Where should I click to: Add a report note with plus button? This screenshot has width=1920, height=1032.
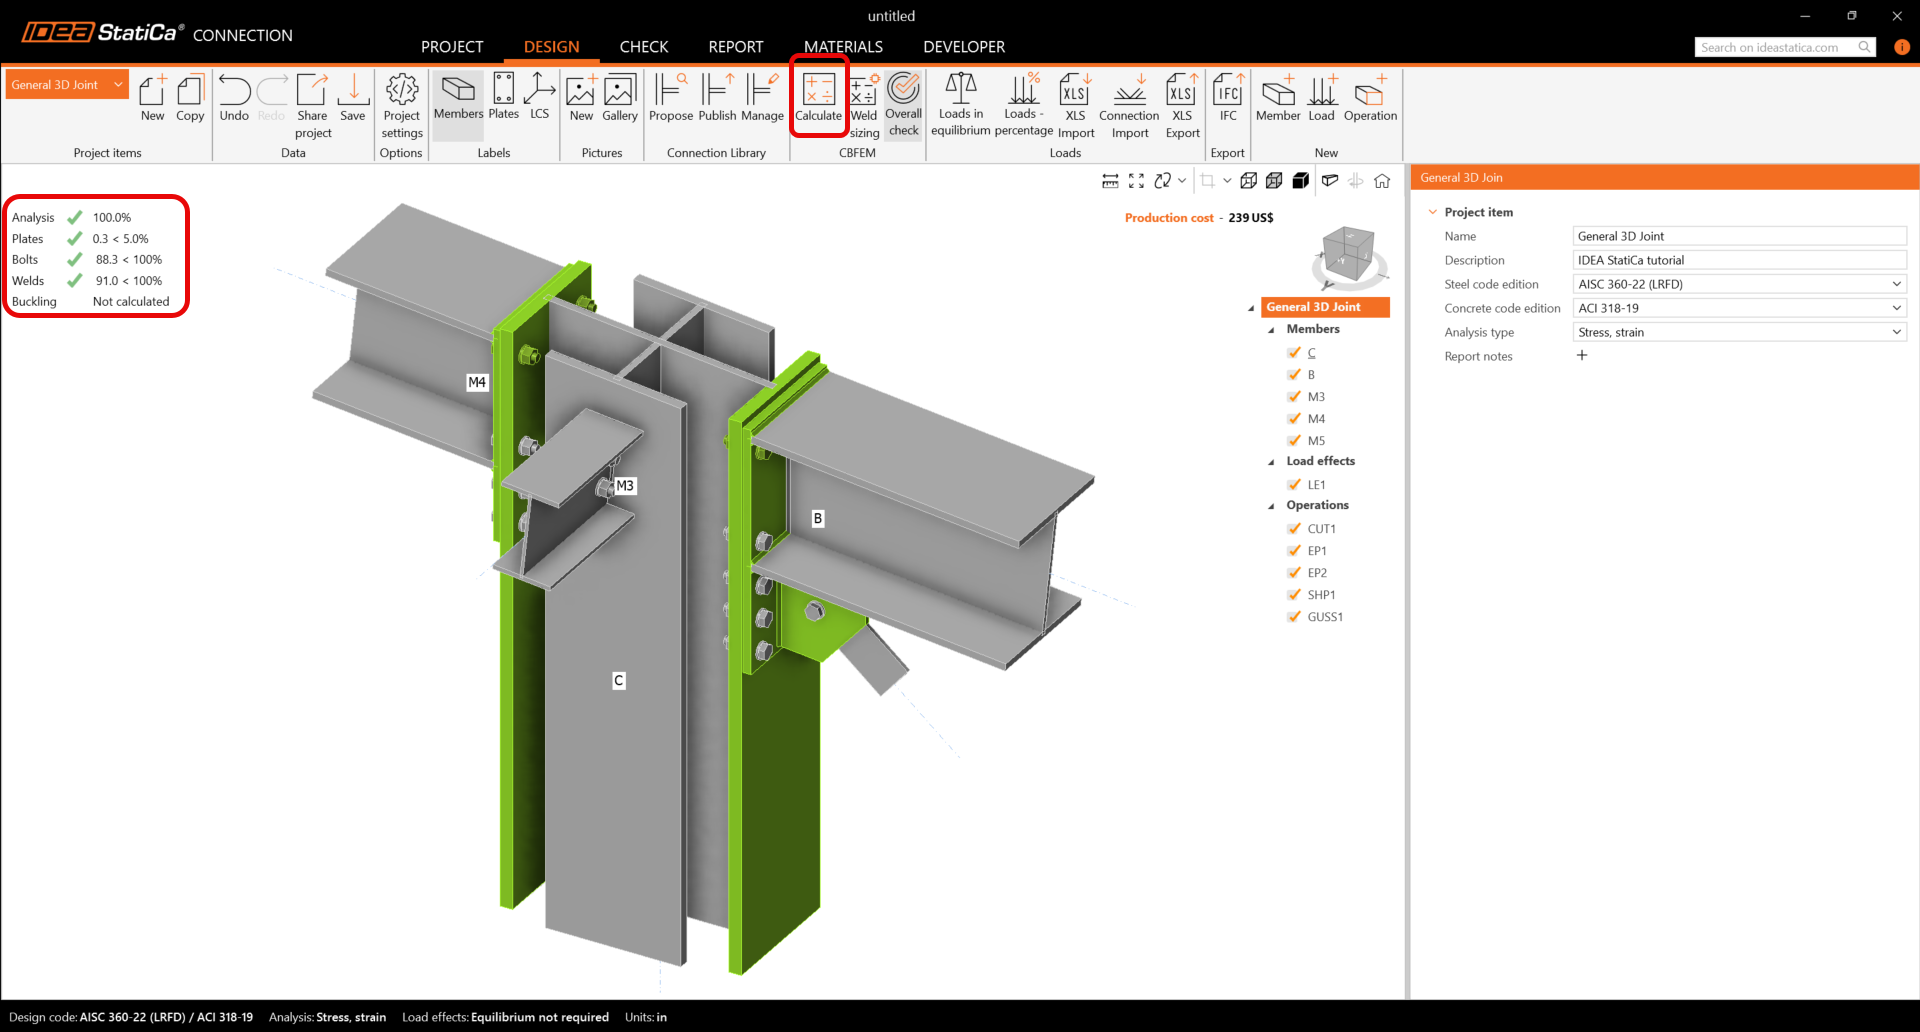[x=1582, y=356]
